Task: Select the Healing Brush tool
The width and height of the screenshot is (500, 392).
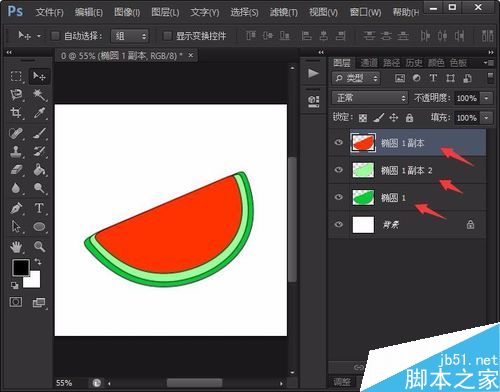Action: click(x=16, y=134)
